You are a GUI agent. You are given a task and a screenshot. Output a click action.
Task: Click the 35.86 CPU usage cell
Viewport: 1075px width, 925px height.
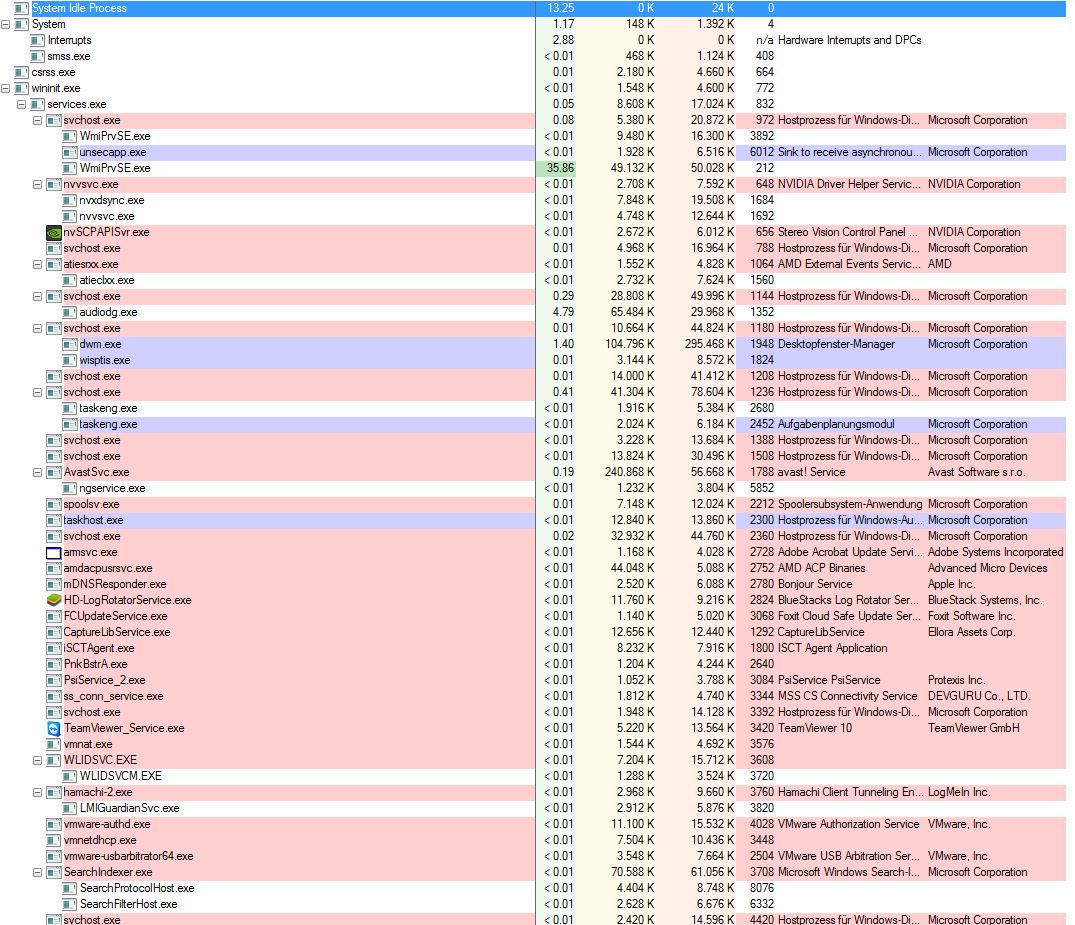point(556,168)
